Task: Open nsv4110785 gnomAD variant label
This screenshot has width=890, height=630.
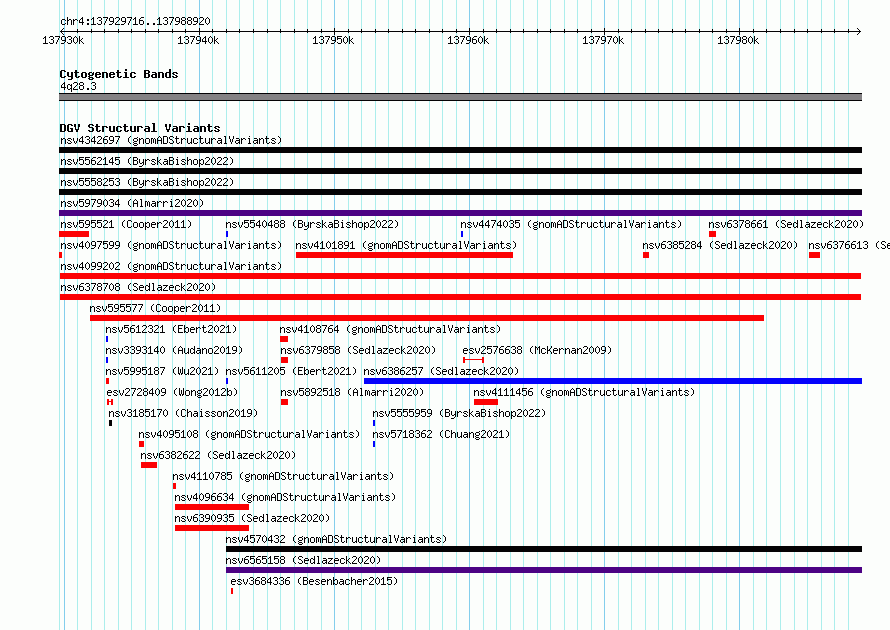Action: click(x=283, y=476)
